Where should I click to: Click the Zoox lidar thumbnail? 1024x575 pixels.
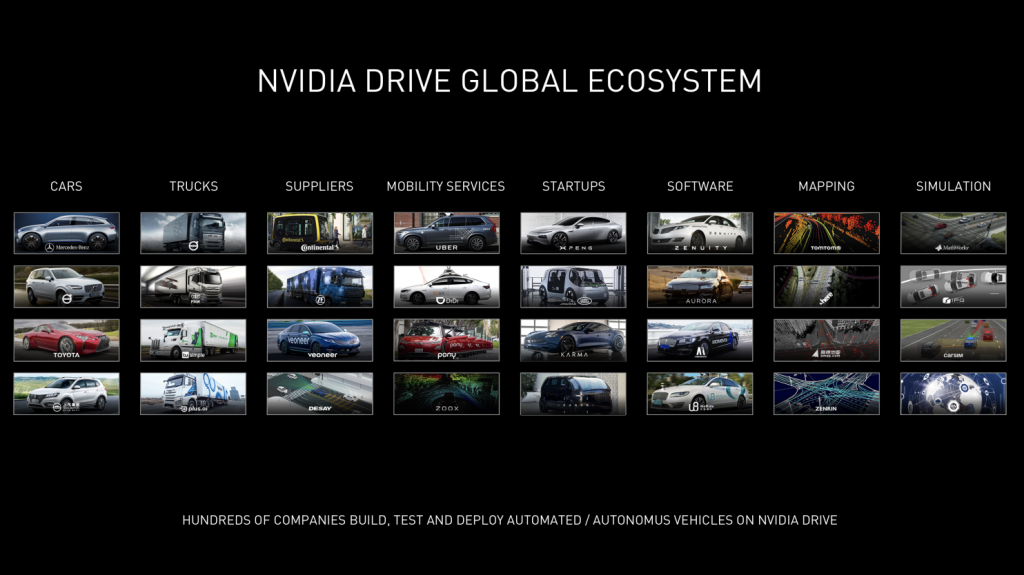tap(447, 393)
